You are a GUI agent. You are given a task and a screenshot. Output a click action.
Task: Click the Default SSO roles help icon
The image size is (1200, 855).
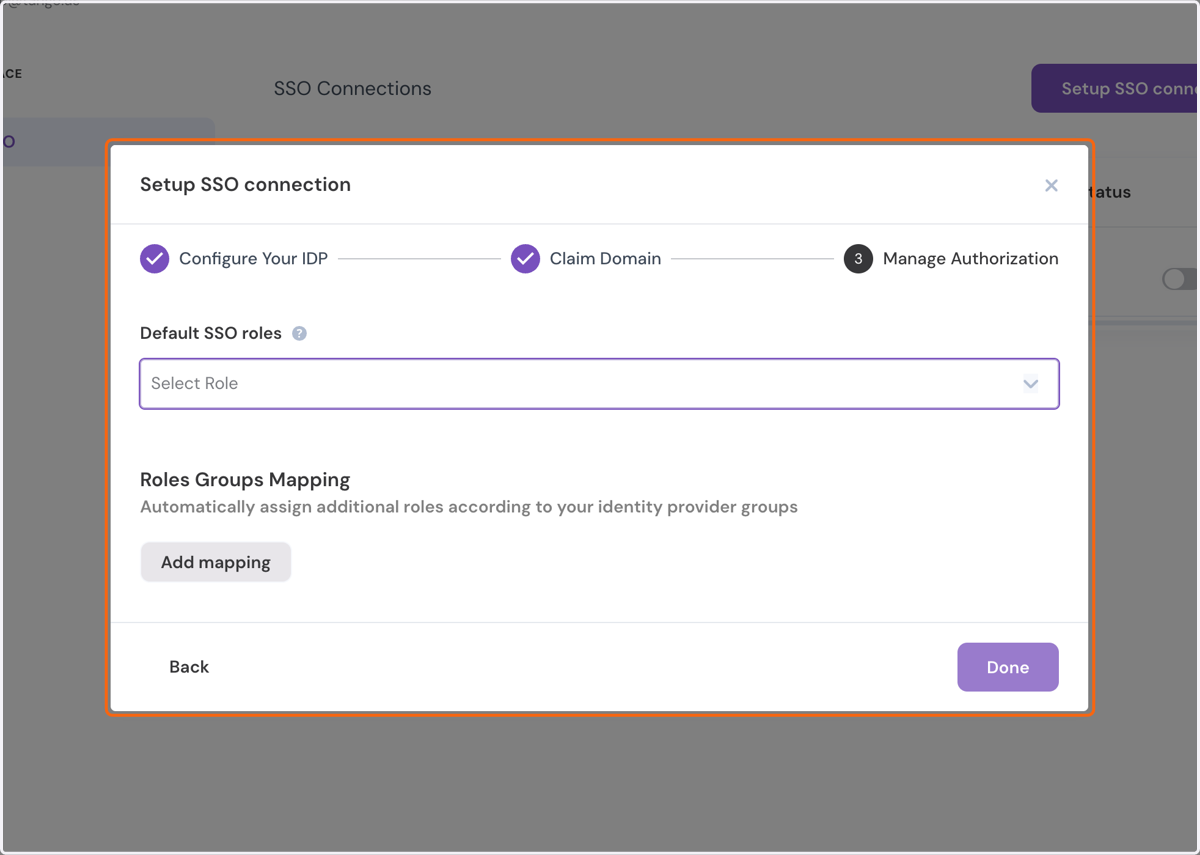(299, 334)
